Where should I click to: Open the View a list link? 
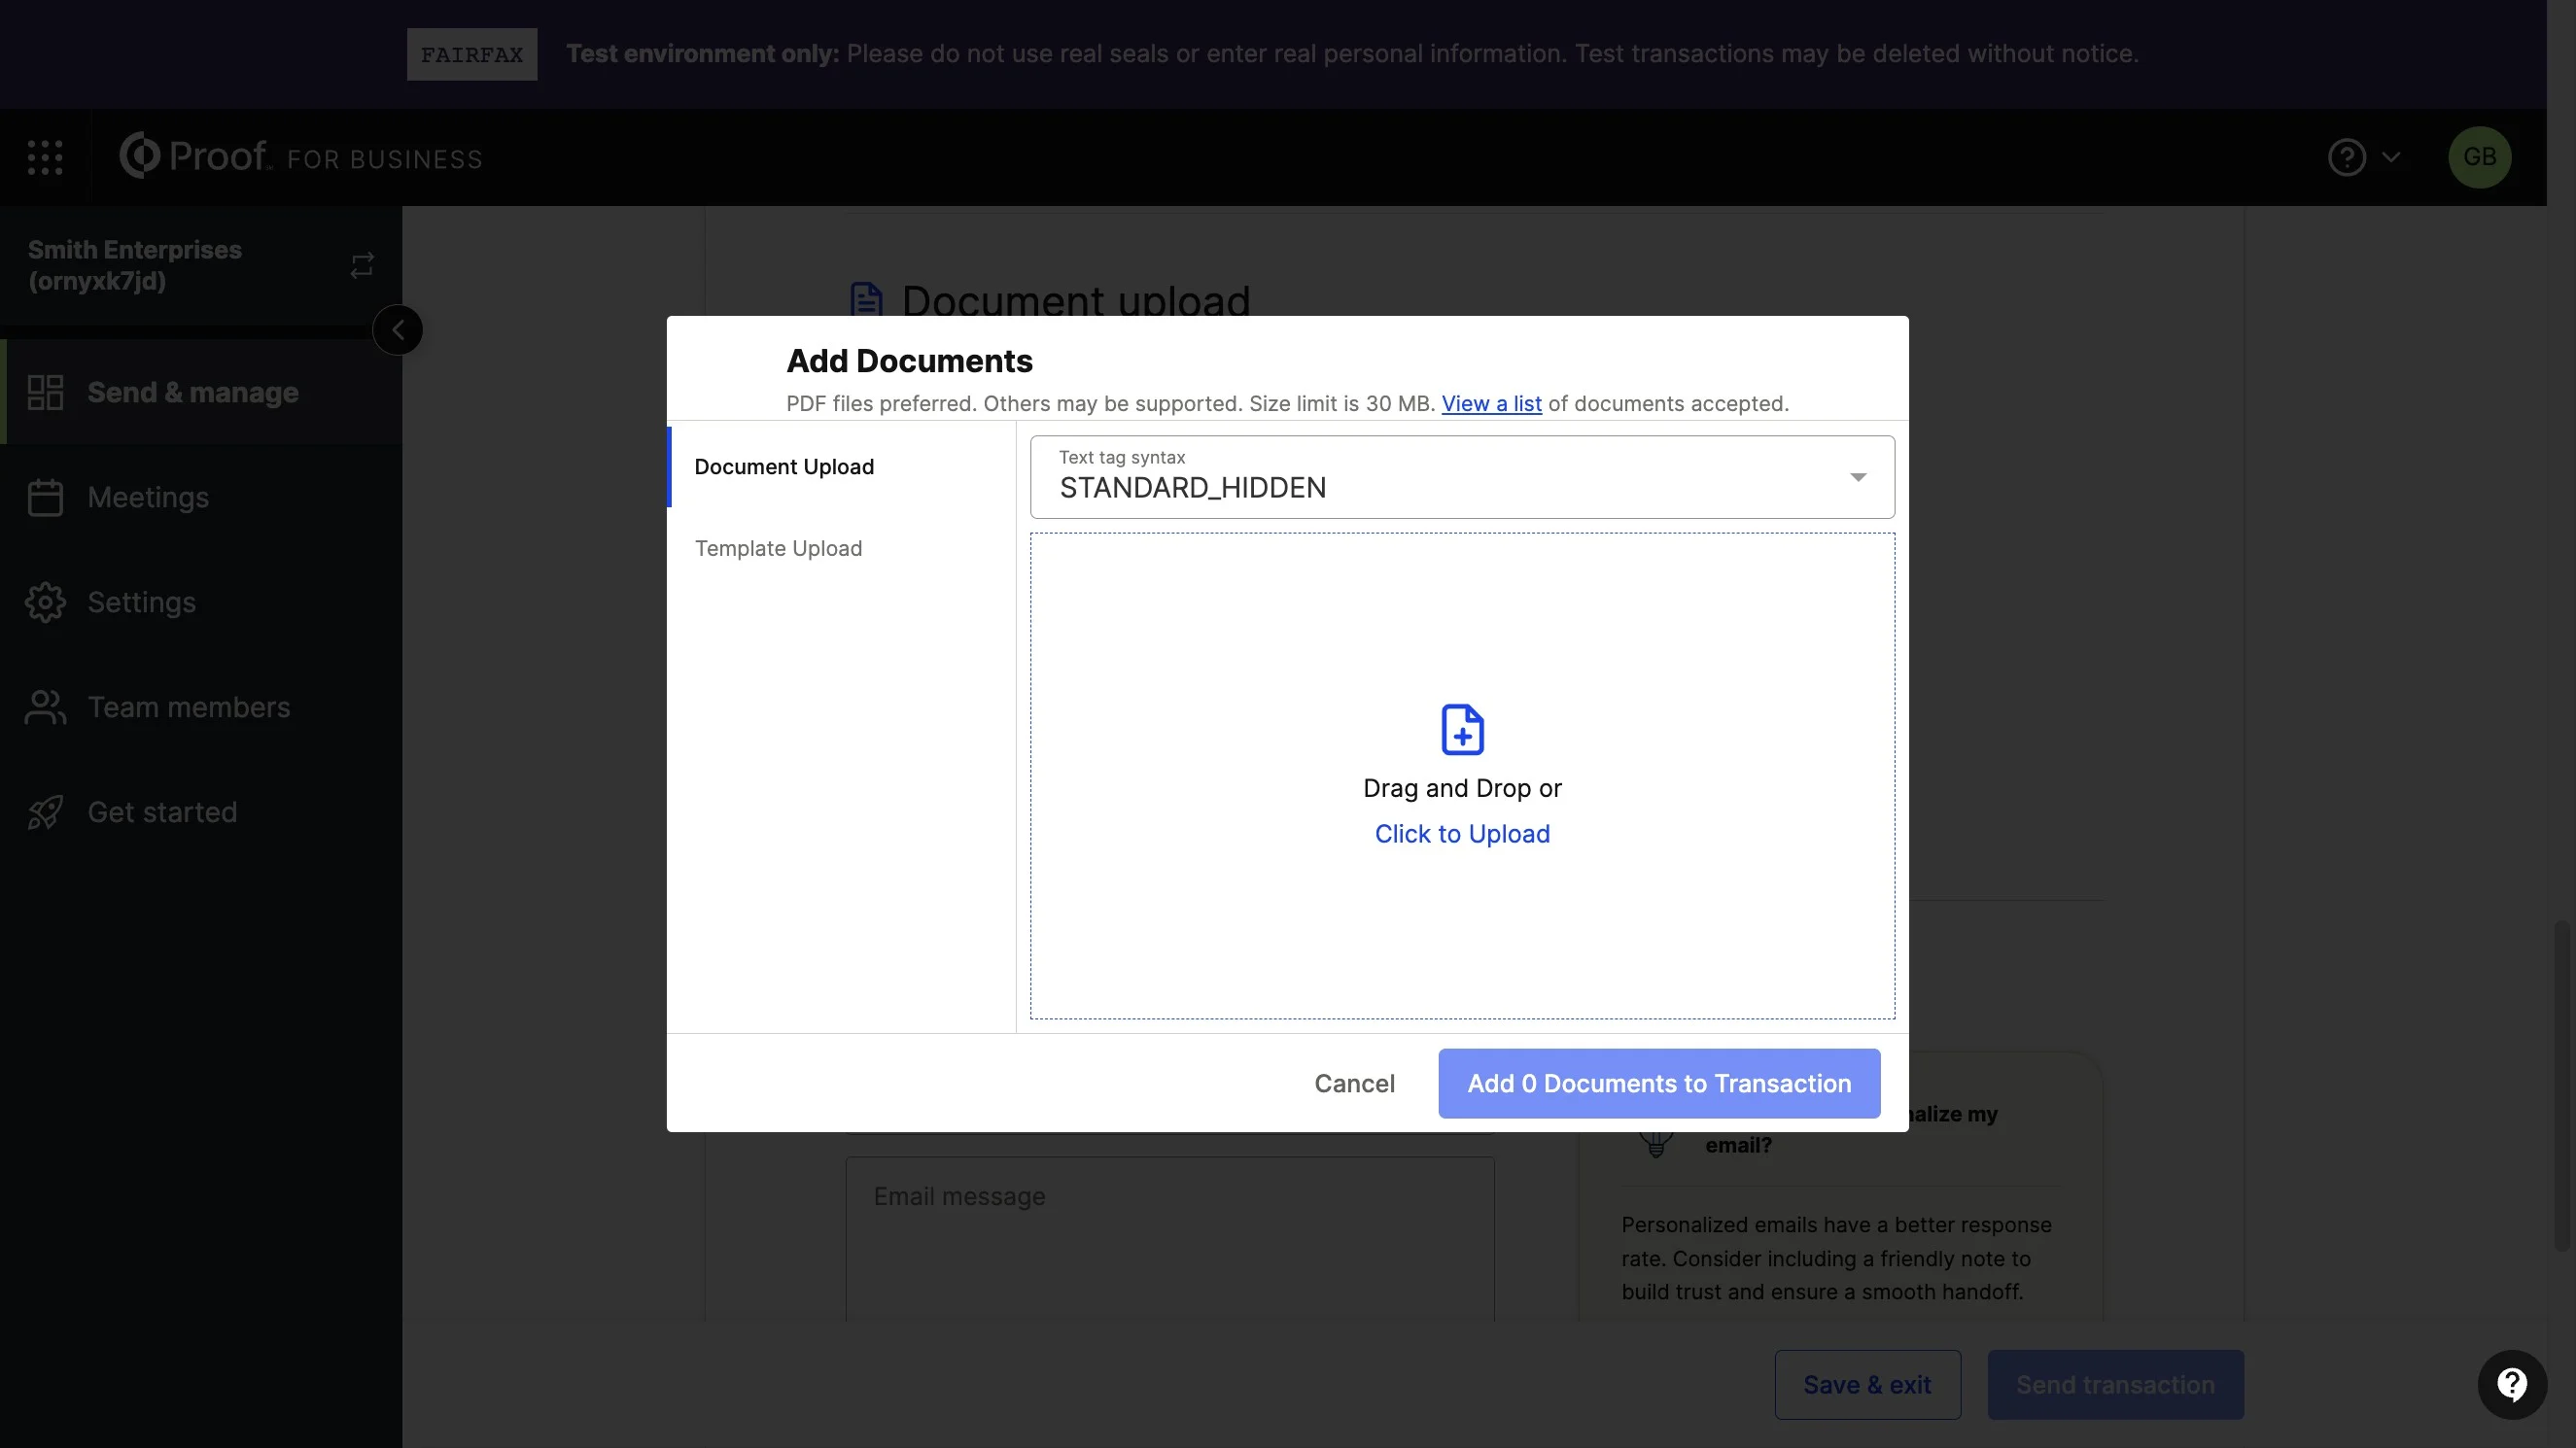click(x=1491, y=404)
